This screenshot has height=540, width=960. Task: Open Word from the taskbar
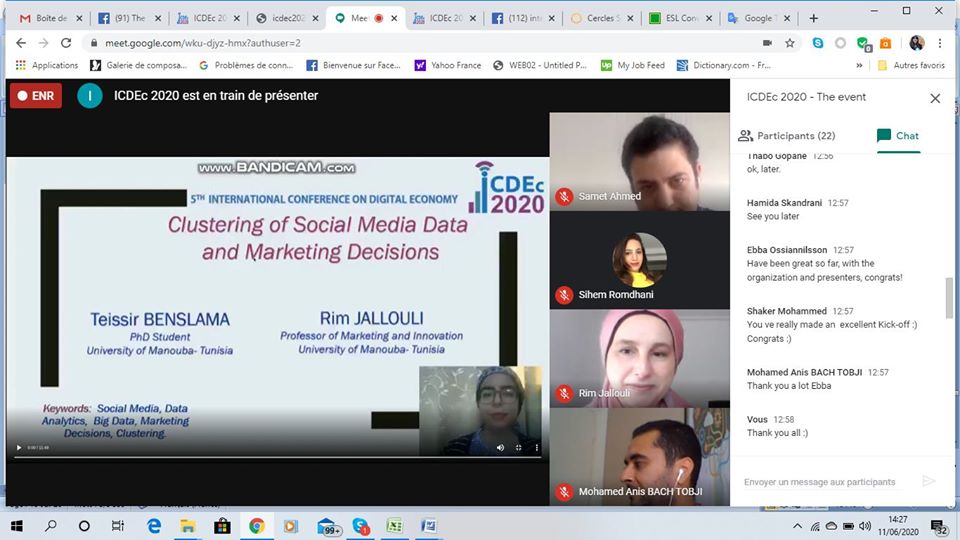pos(429,526)
